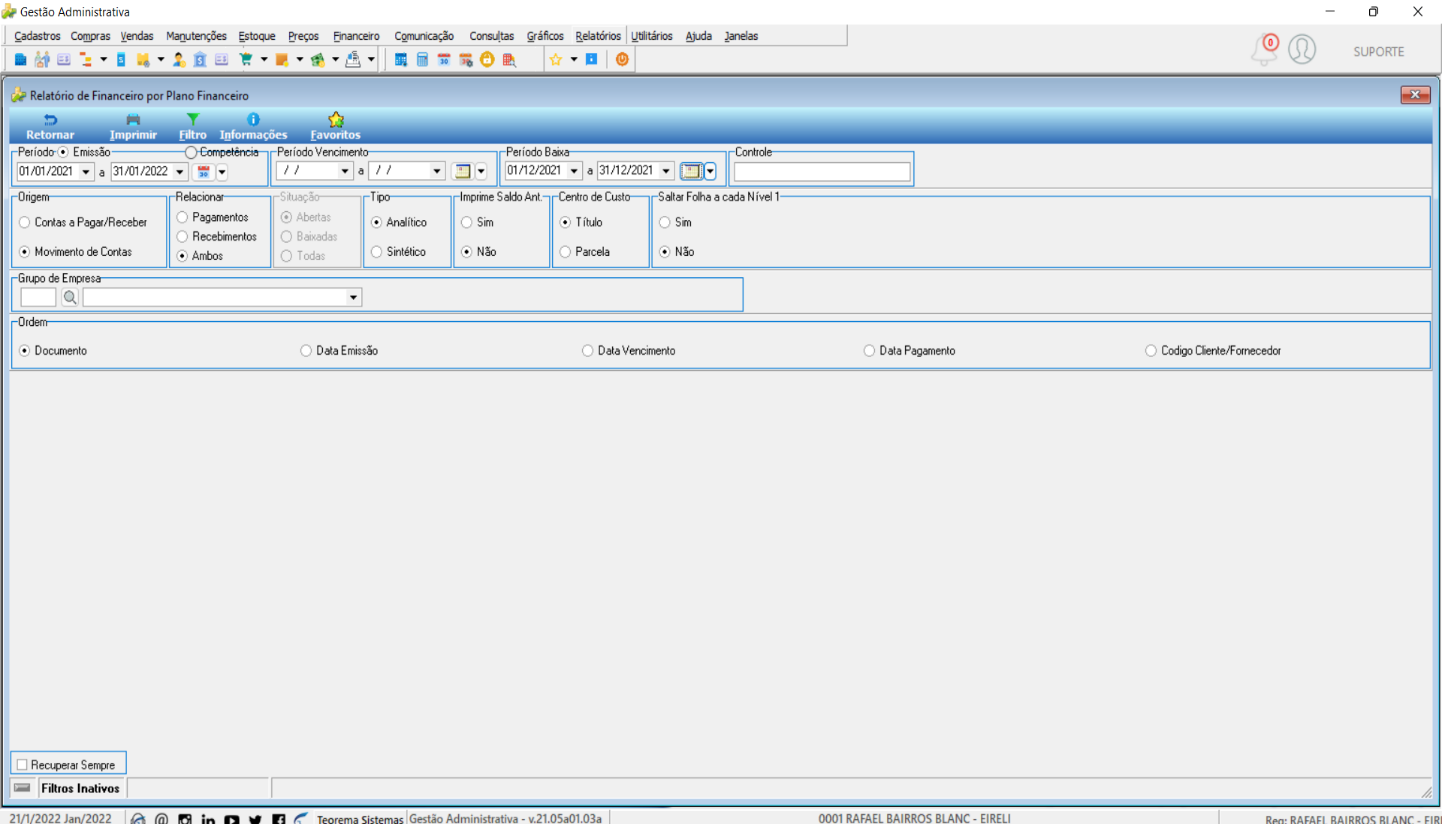1442x824 pixels.
Task: Click the orange power icon in toolbar
Action: tap(622, 60)
